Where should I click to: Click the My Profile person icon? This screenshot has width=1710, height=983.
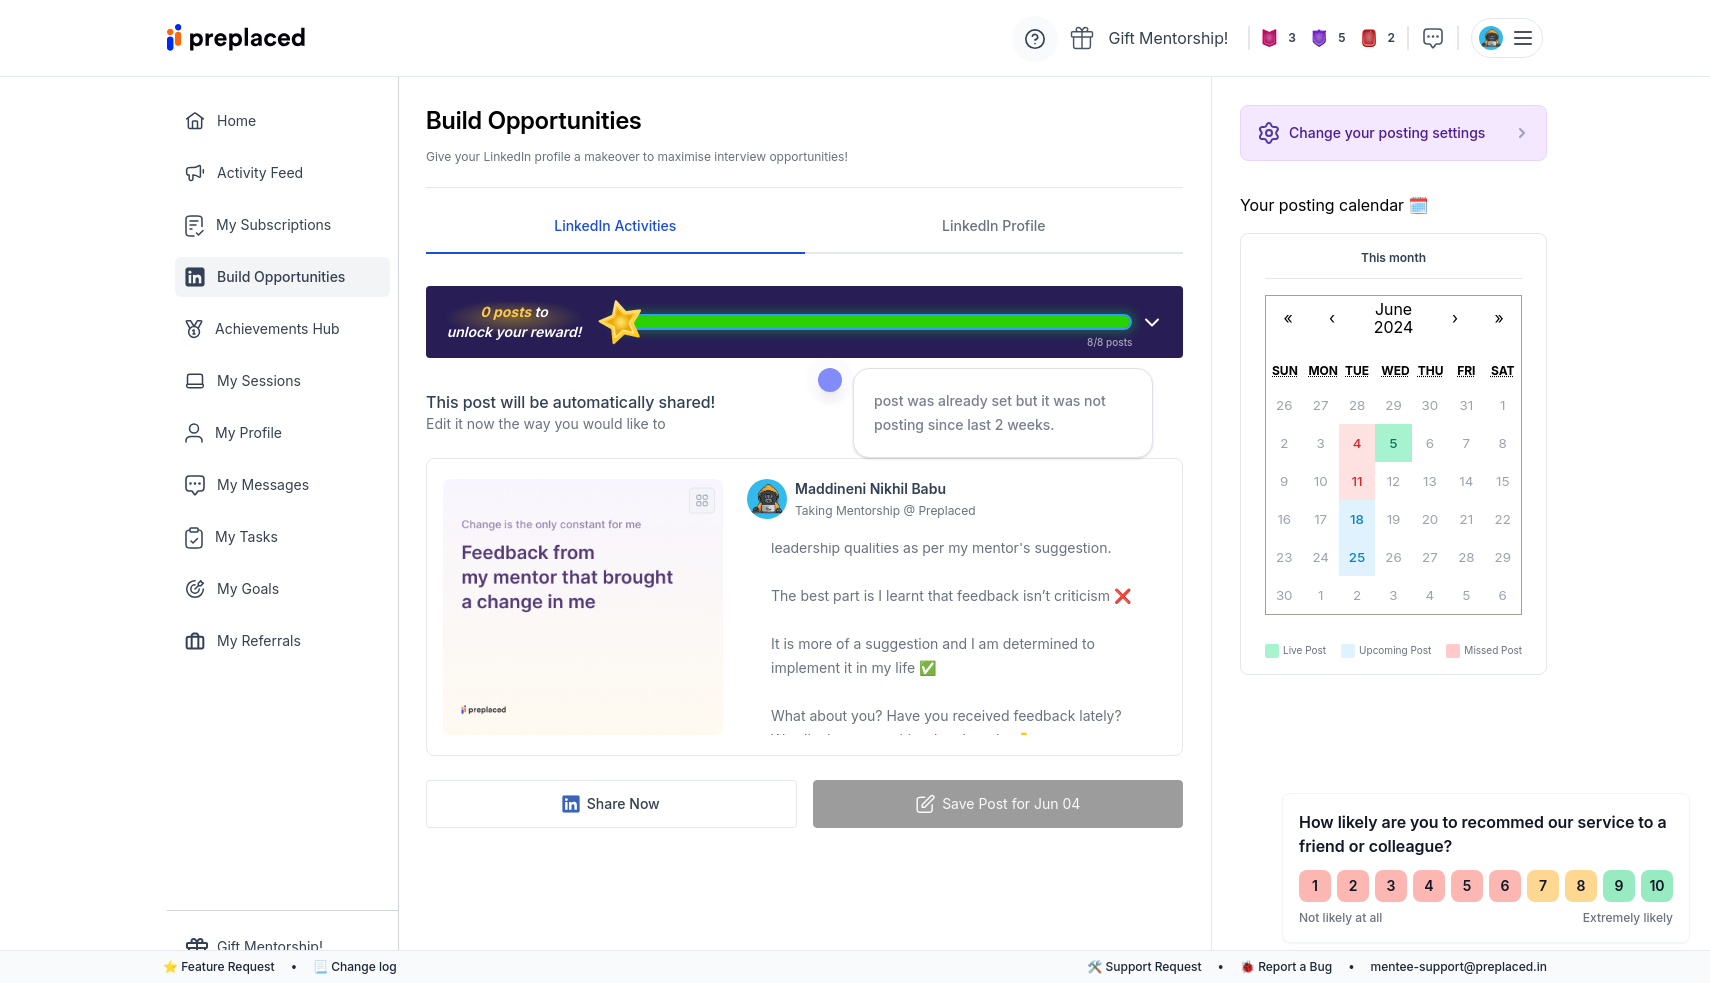point(194,433)
